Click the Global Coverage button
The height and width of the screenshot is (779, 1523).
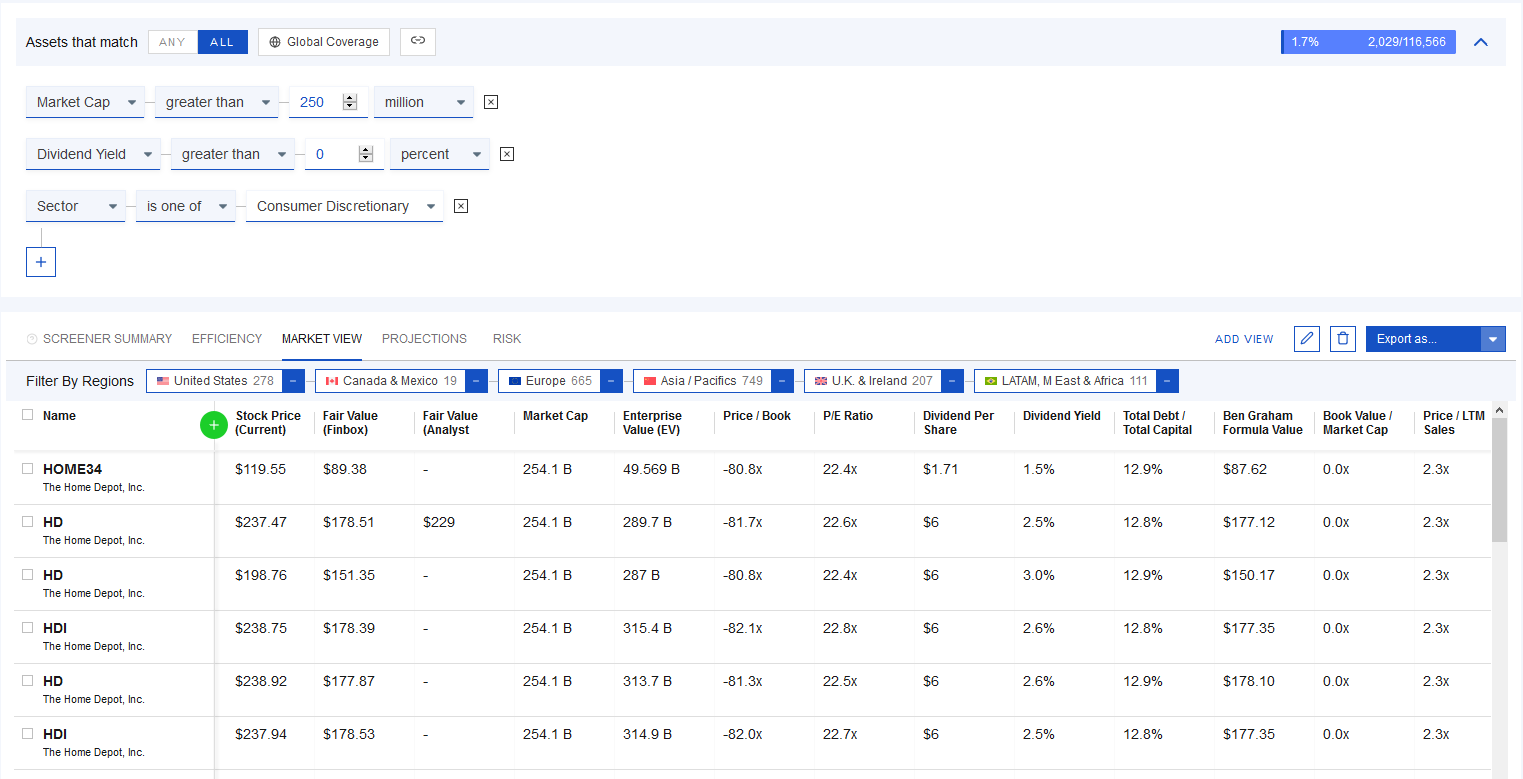pyautogui.click(x=324, y=42)
